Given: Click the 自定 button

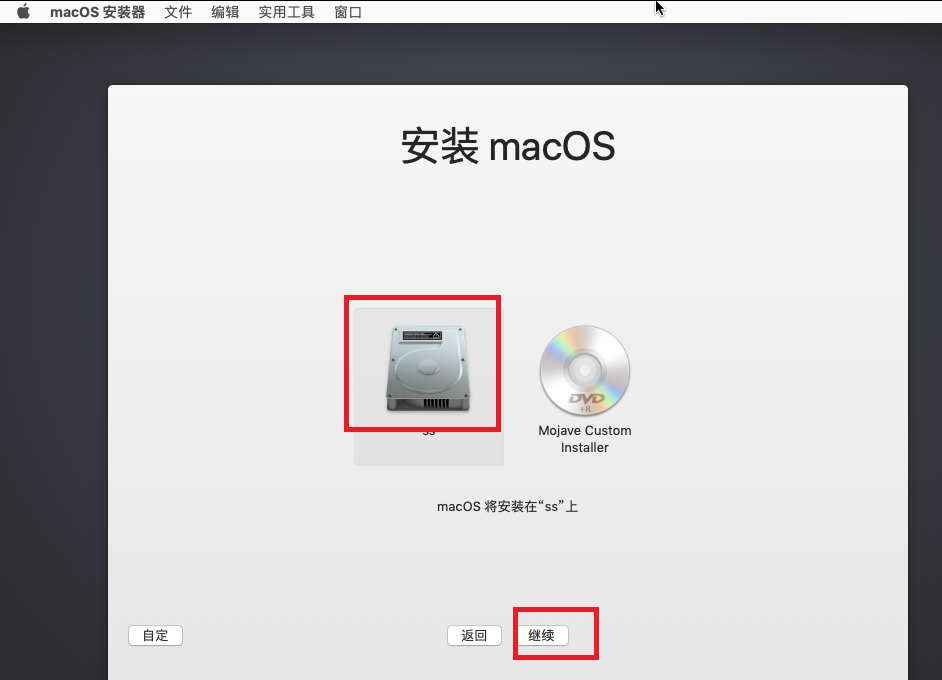Looking at the screenshot, I should click(x=155, y=636).
